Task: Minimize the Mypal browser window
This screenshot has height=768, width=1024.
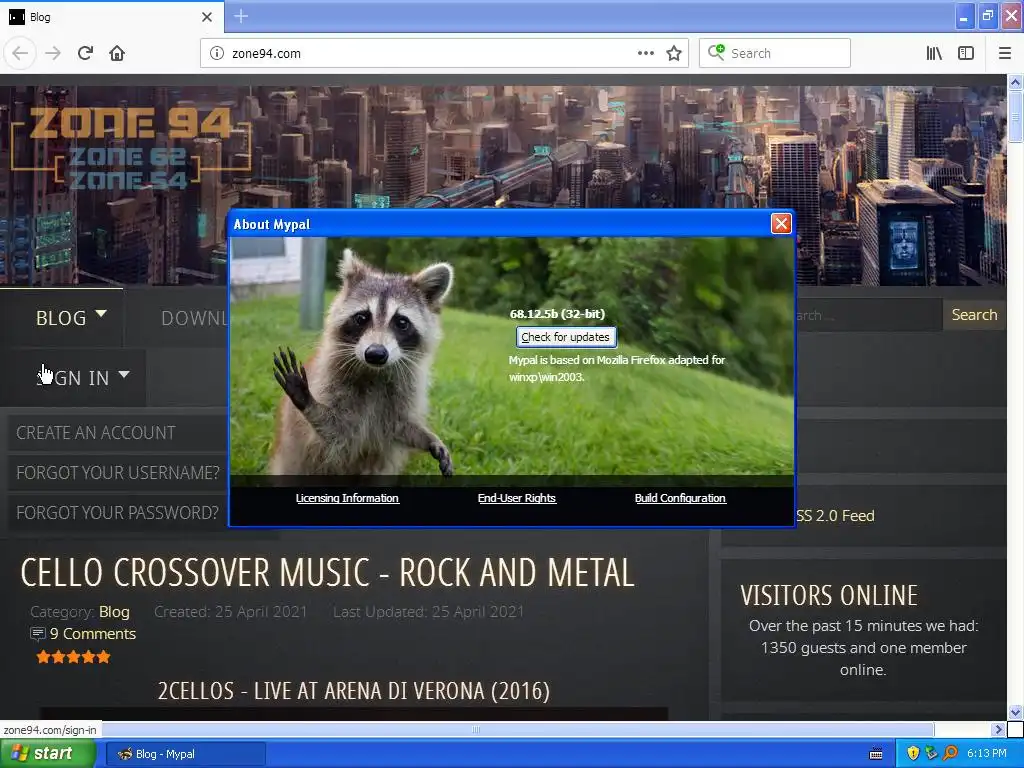Action: tap(964, 16)
